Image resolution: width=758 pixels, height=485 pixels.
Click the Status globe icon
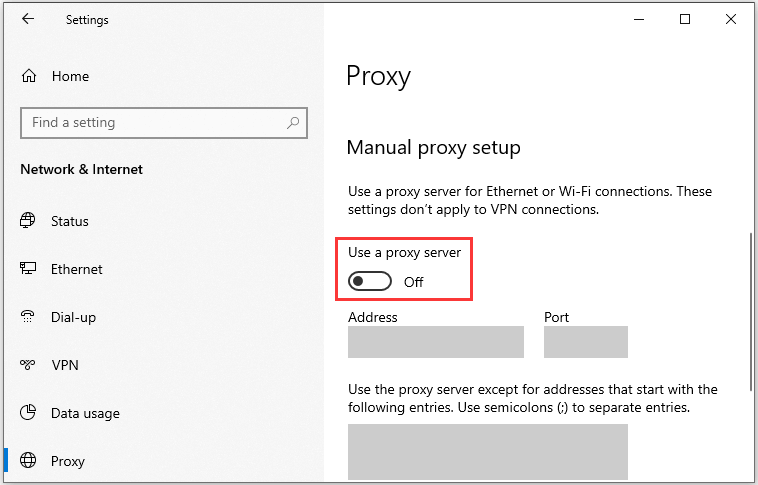pos(28,220)
